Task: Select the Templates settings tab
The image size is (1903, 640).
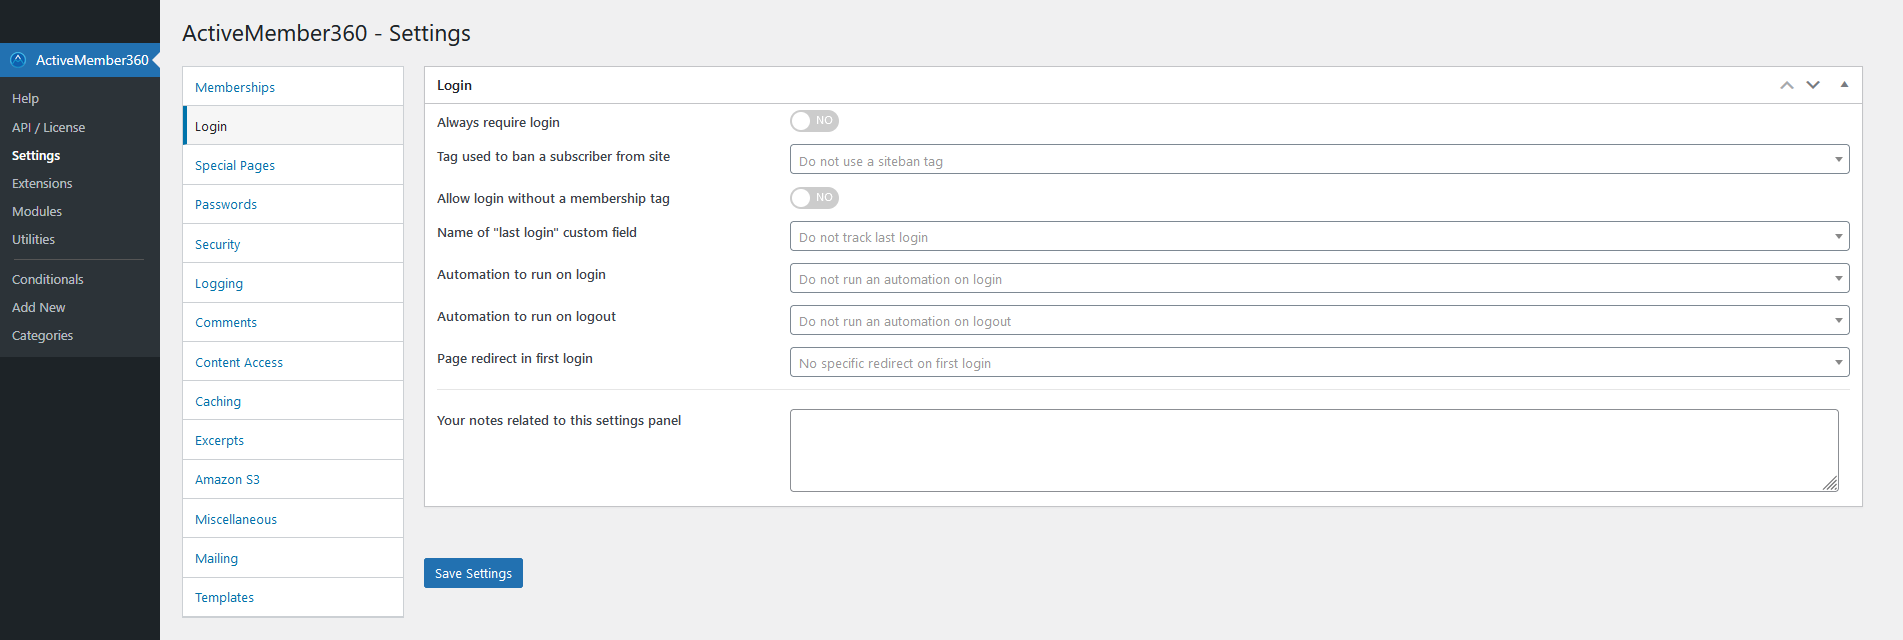Action: click(x=224, y=597)
